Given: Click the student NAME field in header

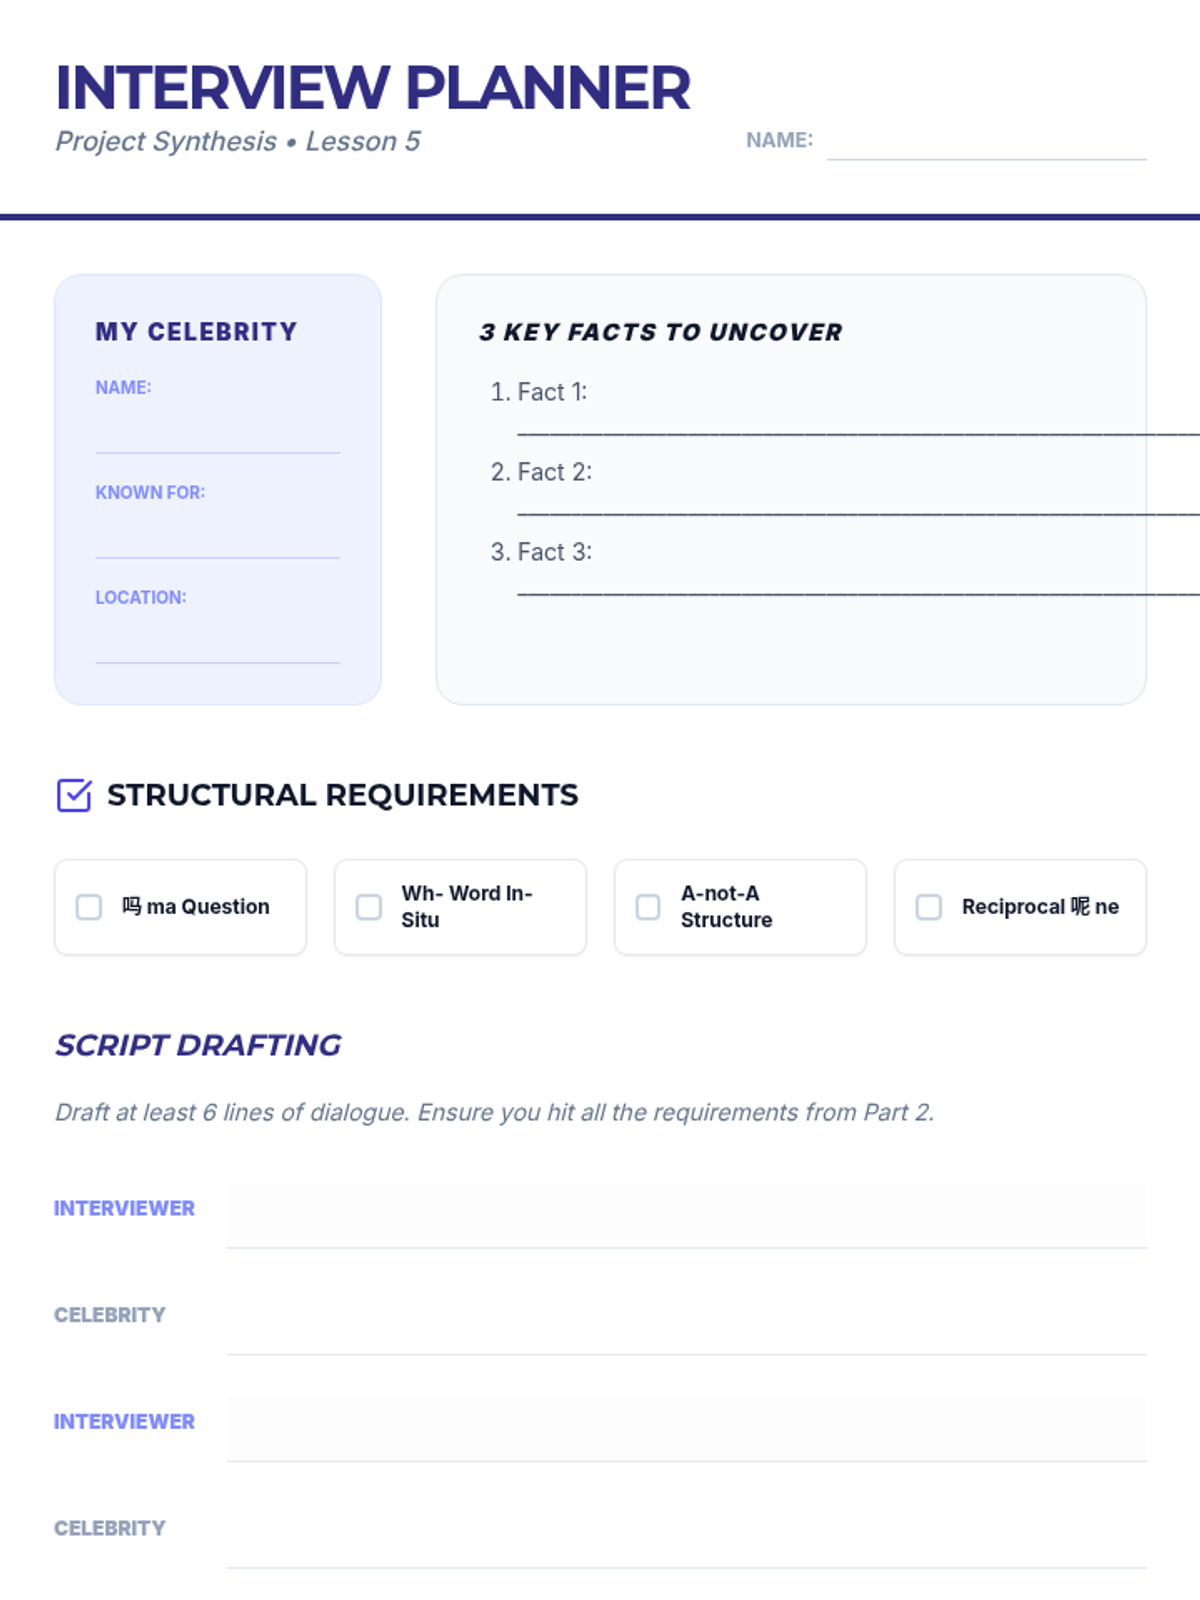Looking at the screenshot, I should tap(986, 143).
